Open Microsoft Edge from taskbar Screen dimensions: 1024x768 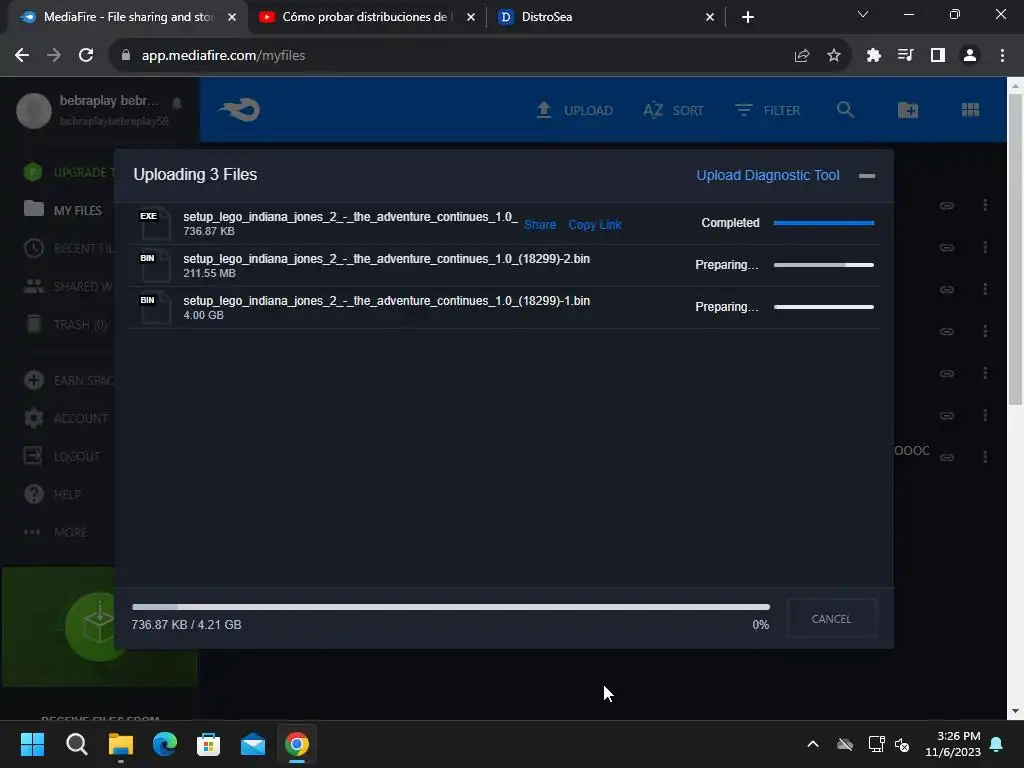[165, 744]
